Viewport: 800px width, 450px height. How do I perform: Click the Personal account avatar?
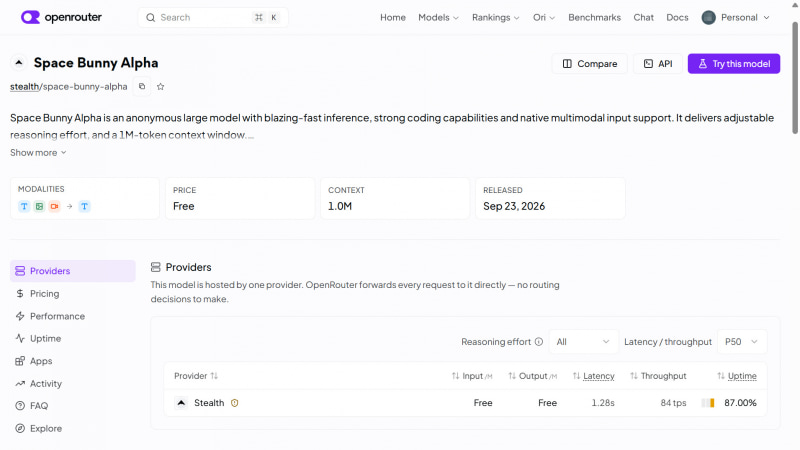709,17
